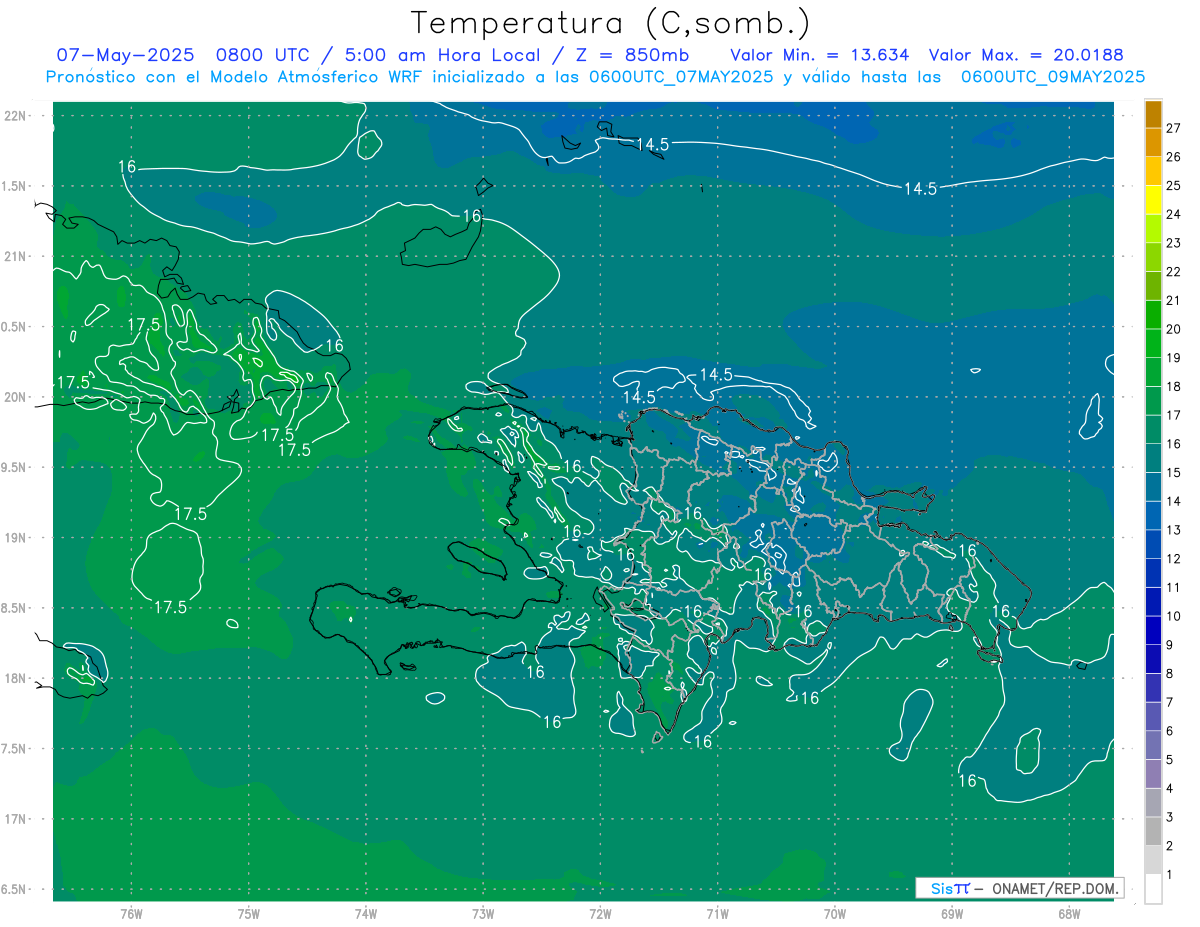The width and height of the screenshot is (1200, 927).
Task: Click the '17N' latitude axis label
Action: click(x=16, y=820)
